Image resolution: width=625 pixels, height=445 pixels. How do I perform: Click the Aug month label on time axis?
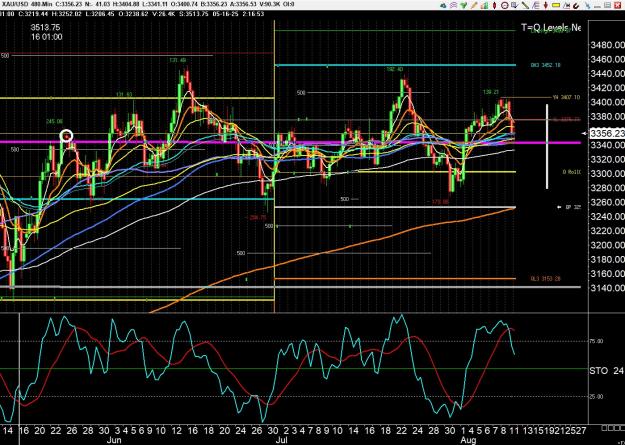point(469,441)
